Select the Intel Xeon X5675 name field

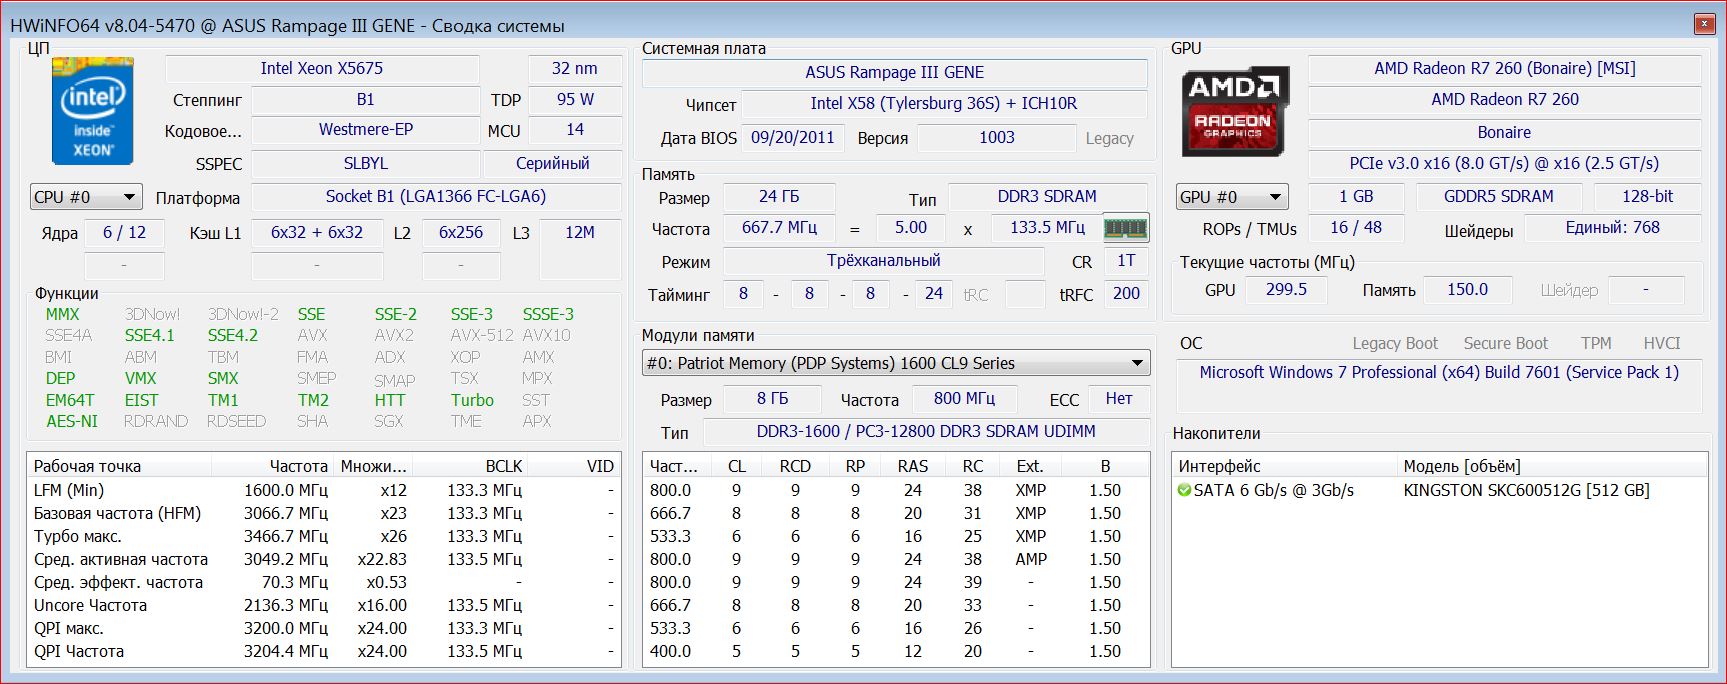point(322,68)
